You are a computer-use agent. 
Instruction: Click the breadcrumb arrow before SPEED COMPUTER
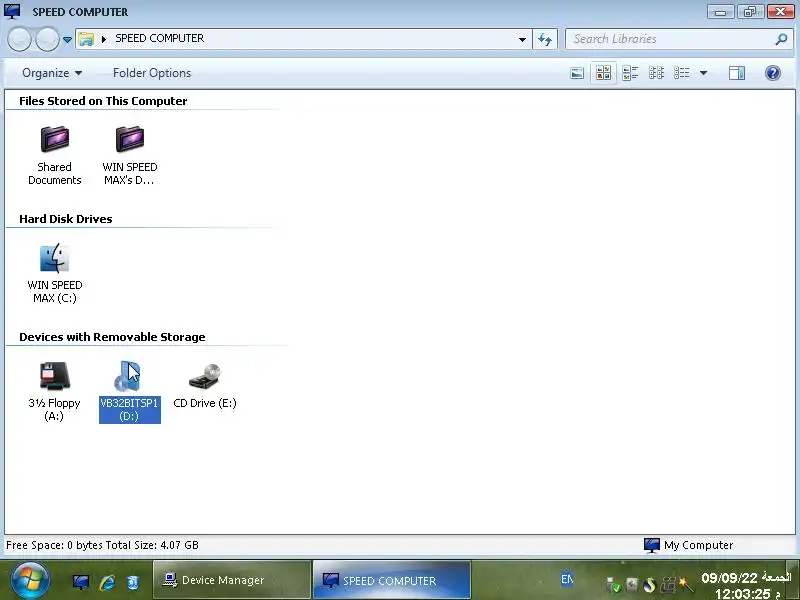(x=104, y=39)
